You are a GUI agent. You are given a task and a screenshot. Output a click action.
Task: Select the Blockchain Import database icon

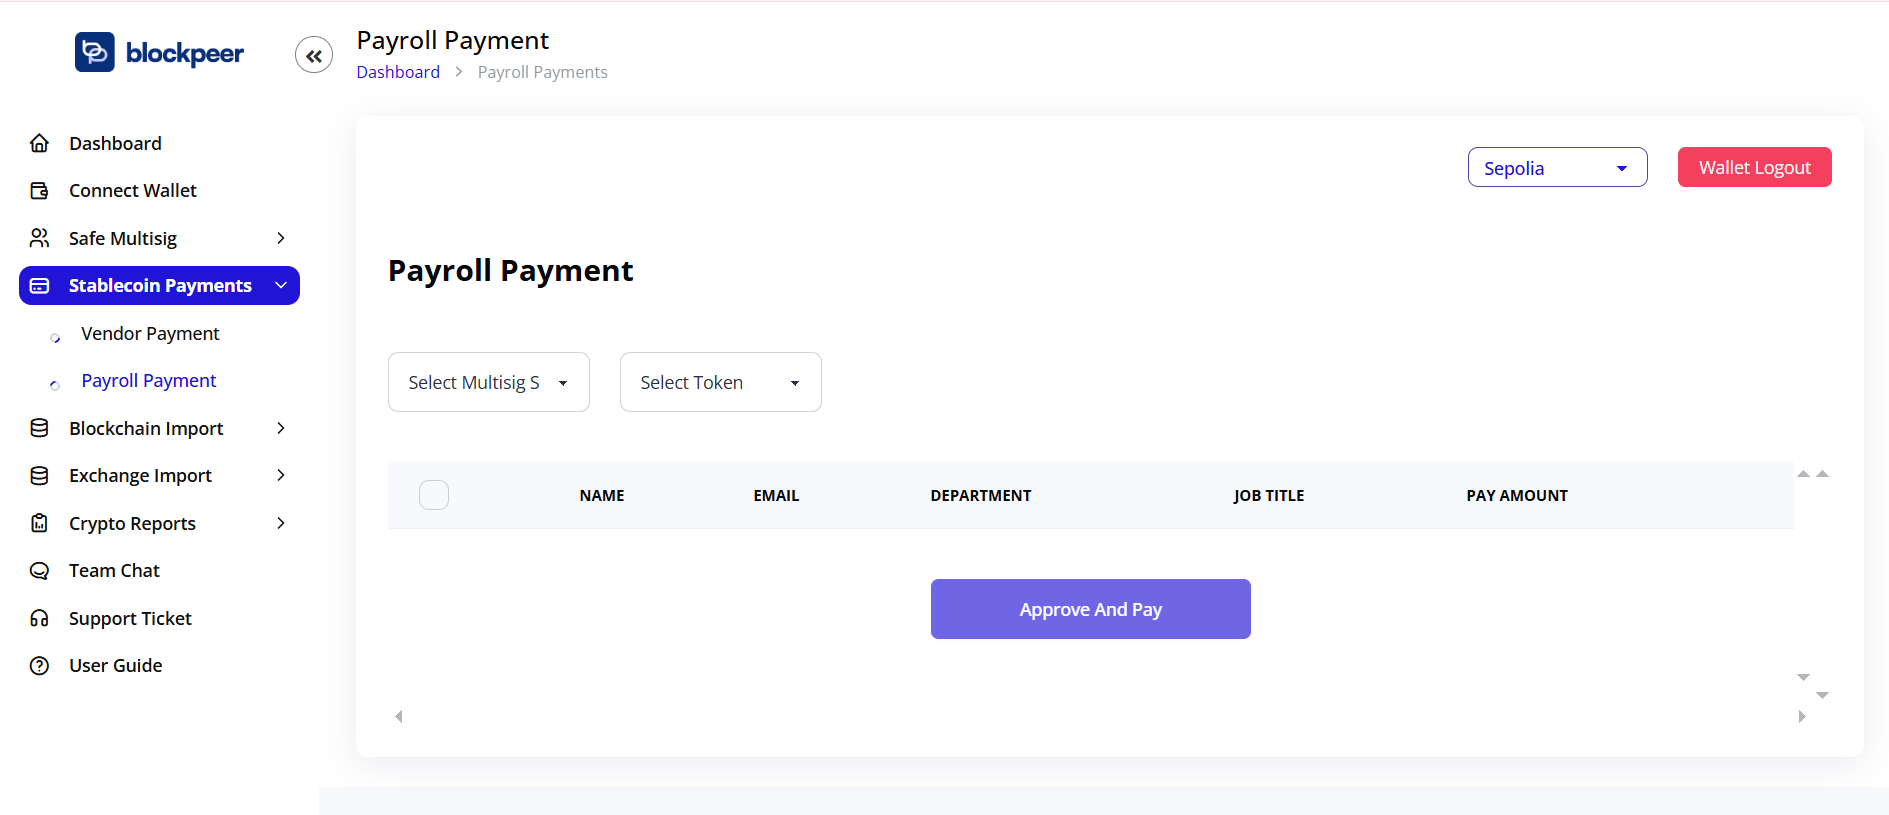point(39,428)
